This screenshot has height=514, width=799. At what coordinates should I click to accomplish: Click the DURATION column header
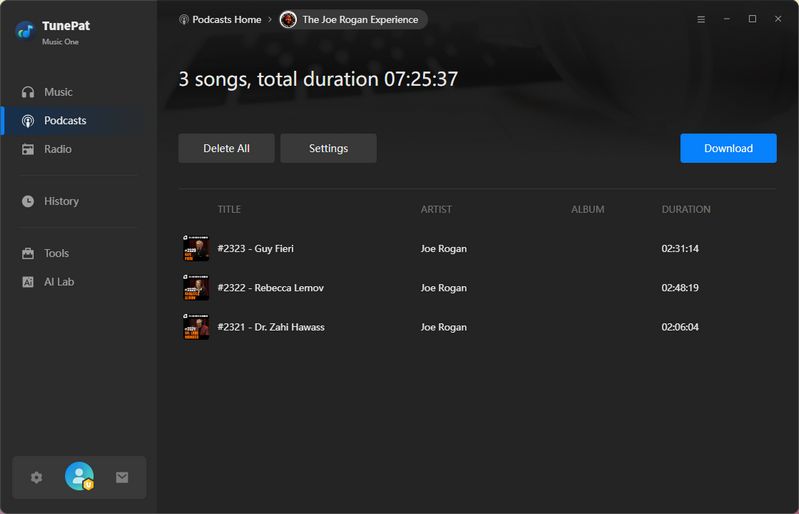click(x=686, y=209)
